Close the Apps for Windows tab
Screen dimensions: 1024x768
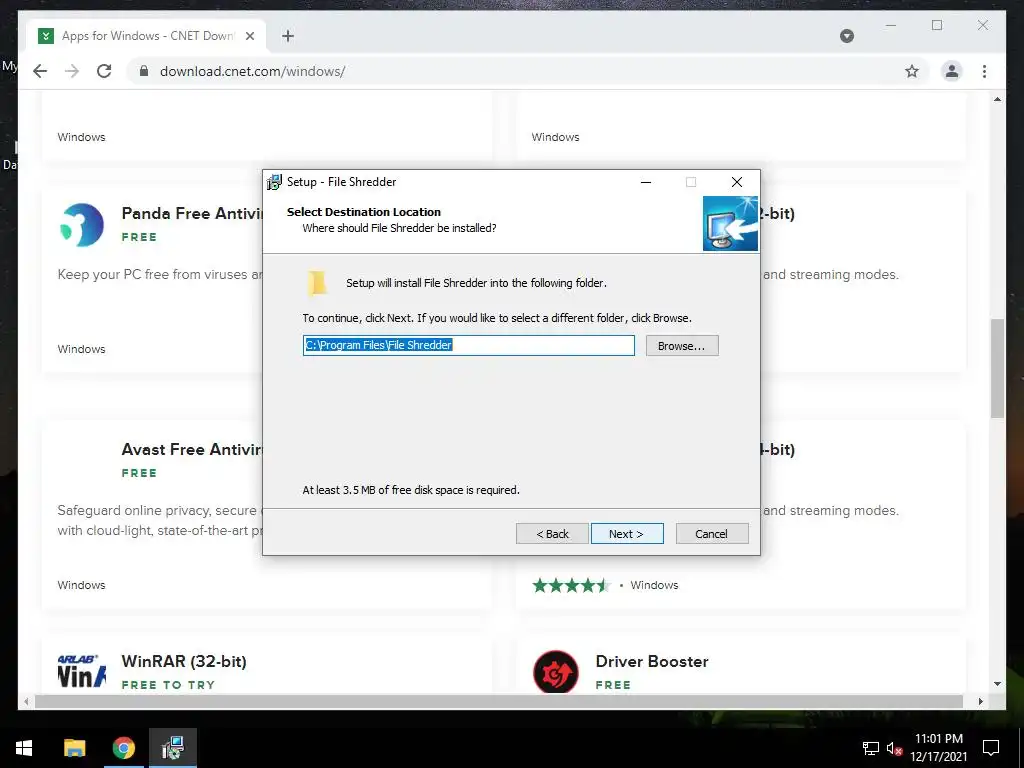(249, 36)
